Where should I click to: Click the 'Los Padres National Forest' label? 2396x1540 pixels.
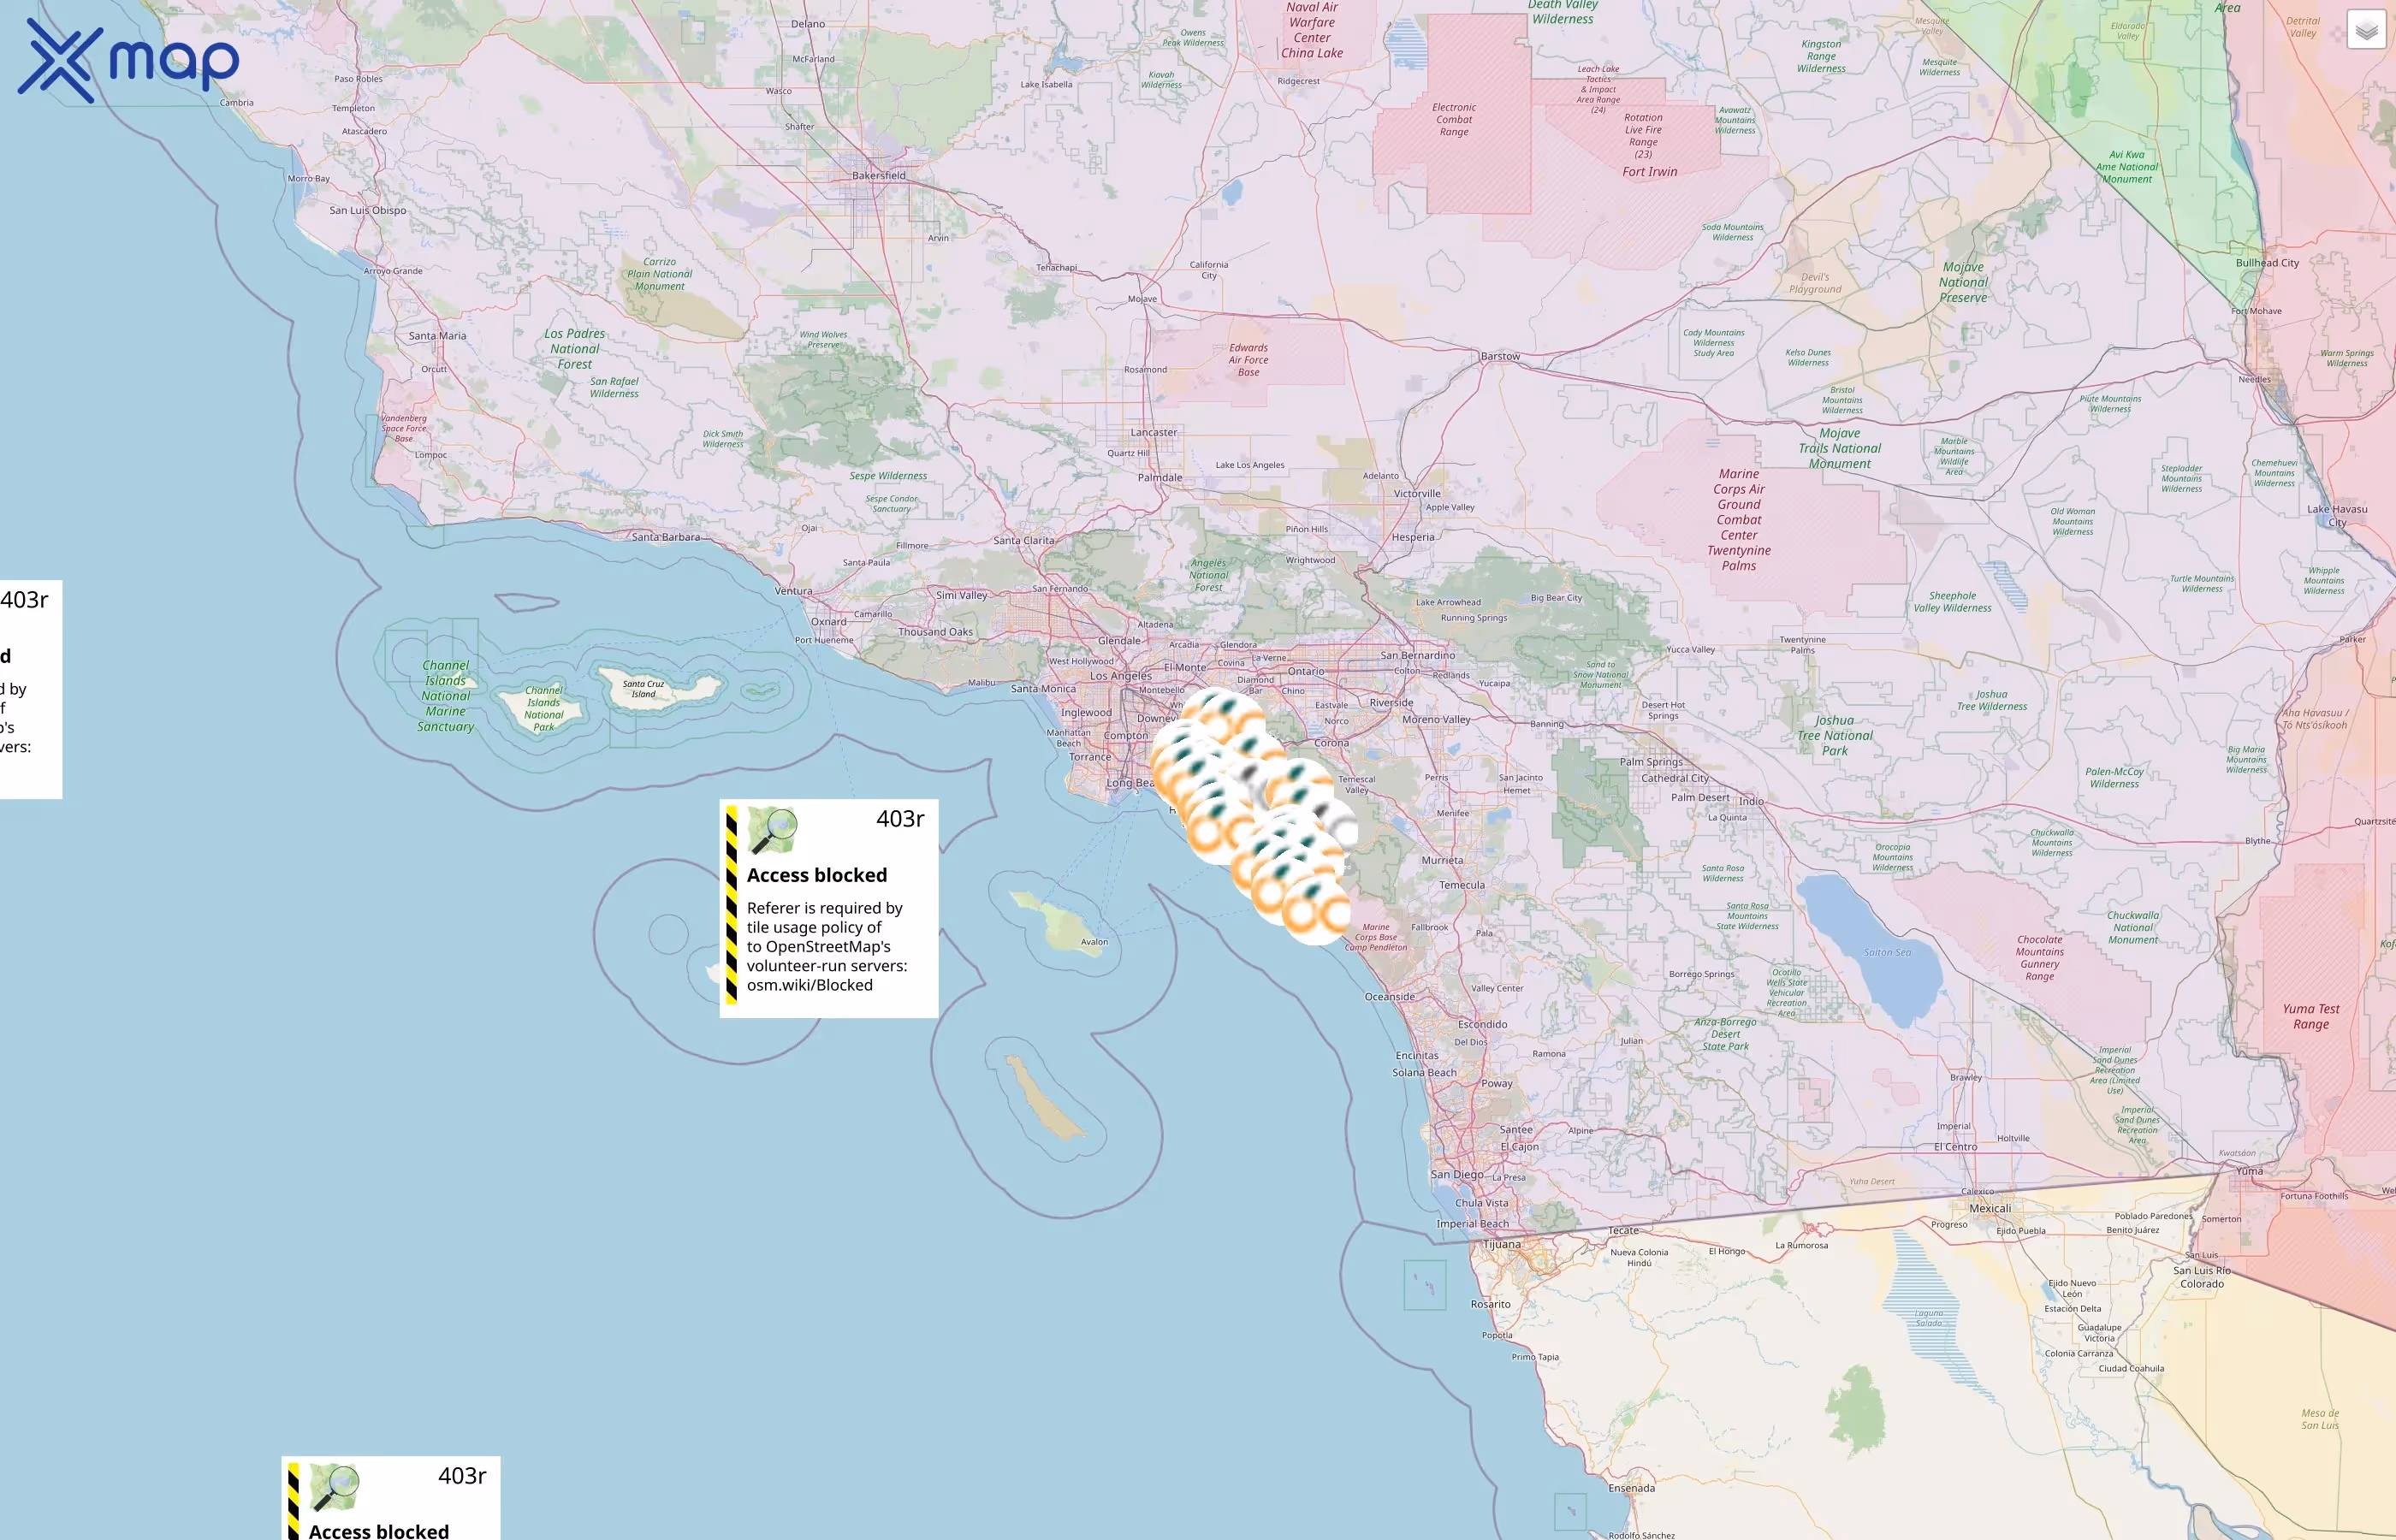(x=575, y=349)
